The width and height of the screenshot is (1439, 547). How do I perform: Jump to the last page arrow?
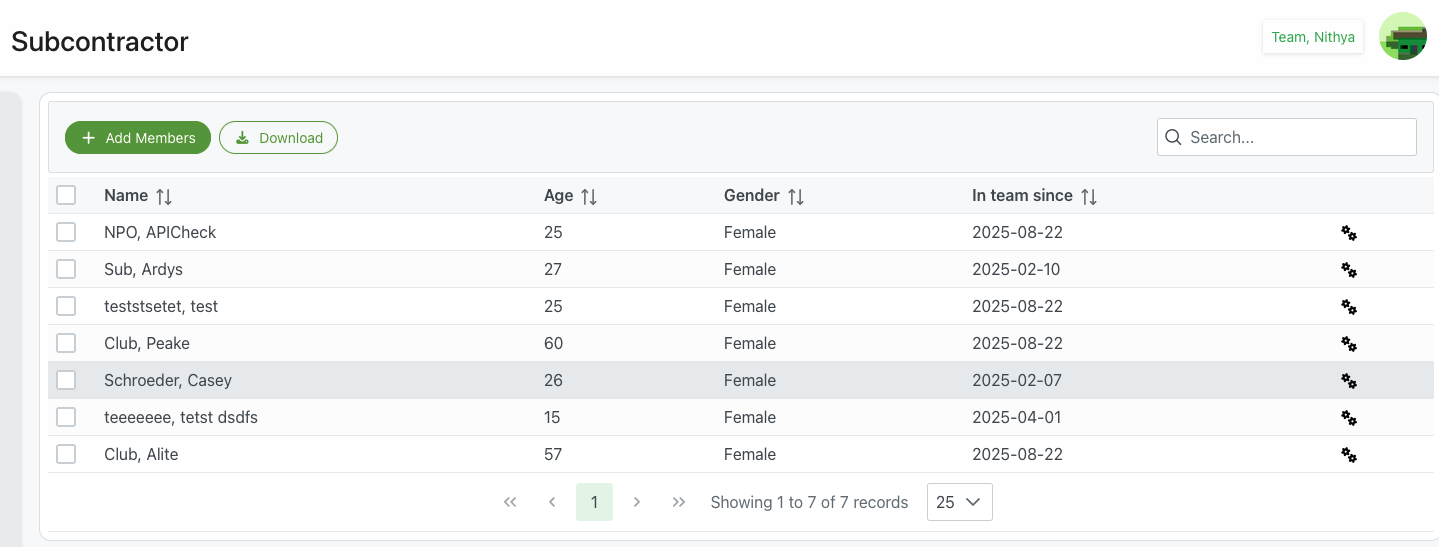[679, 502]
